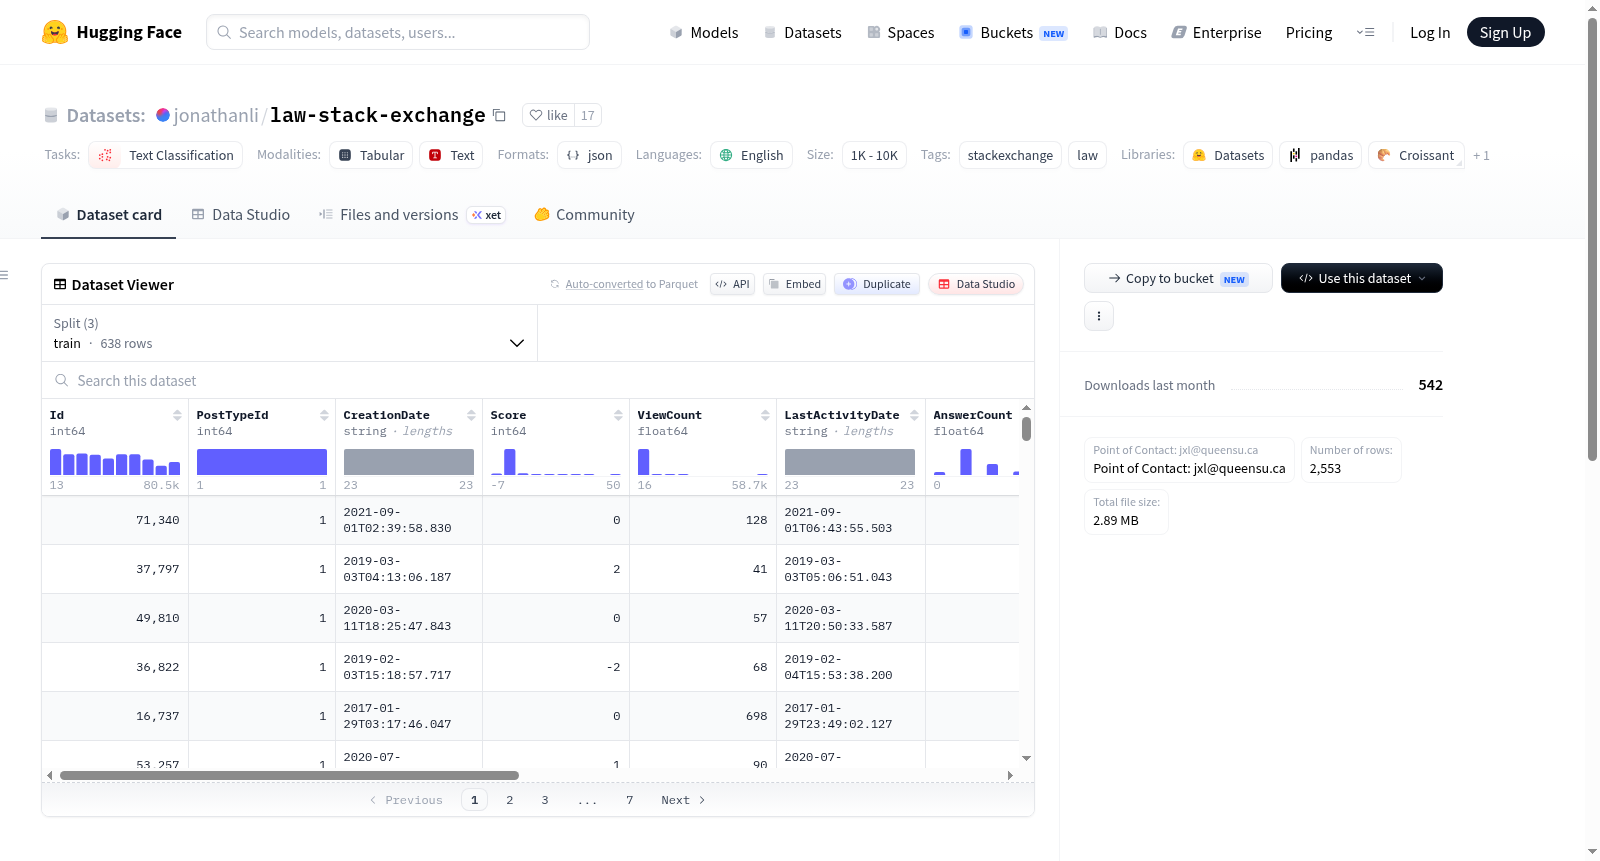Focus the Search this dataset field
The width and height of the screenshot is (1600, 861).
(x=538, y=380)
